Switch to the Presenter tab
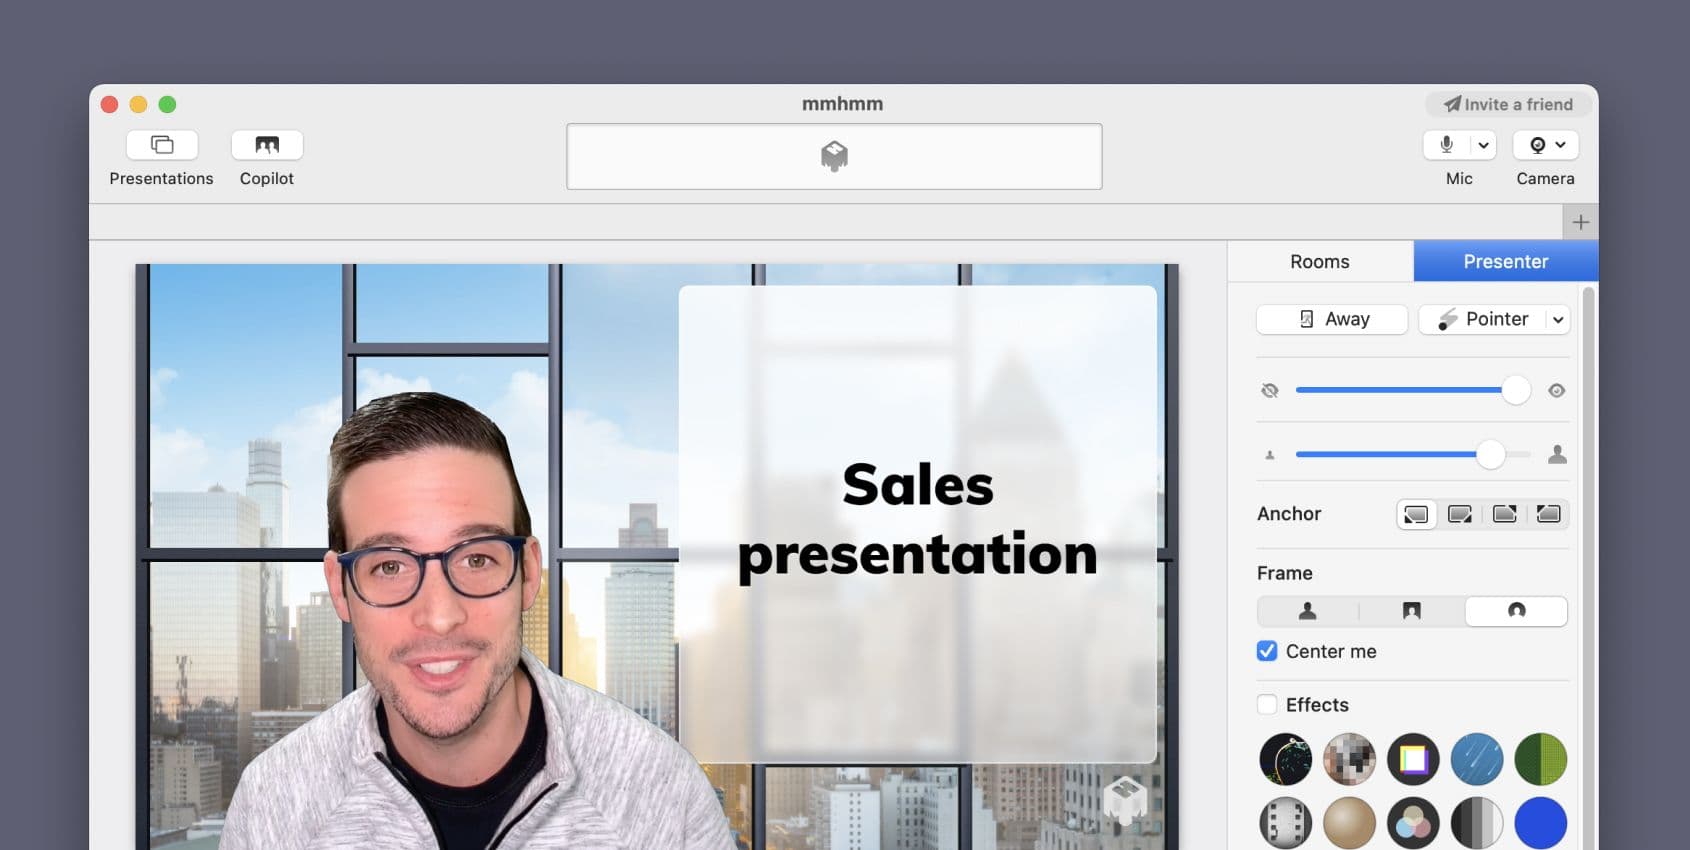1690x850 pixels. click(1505, 261)
